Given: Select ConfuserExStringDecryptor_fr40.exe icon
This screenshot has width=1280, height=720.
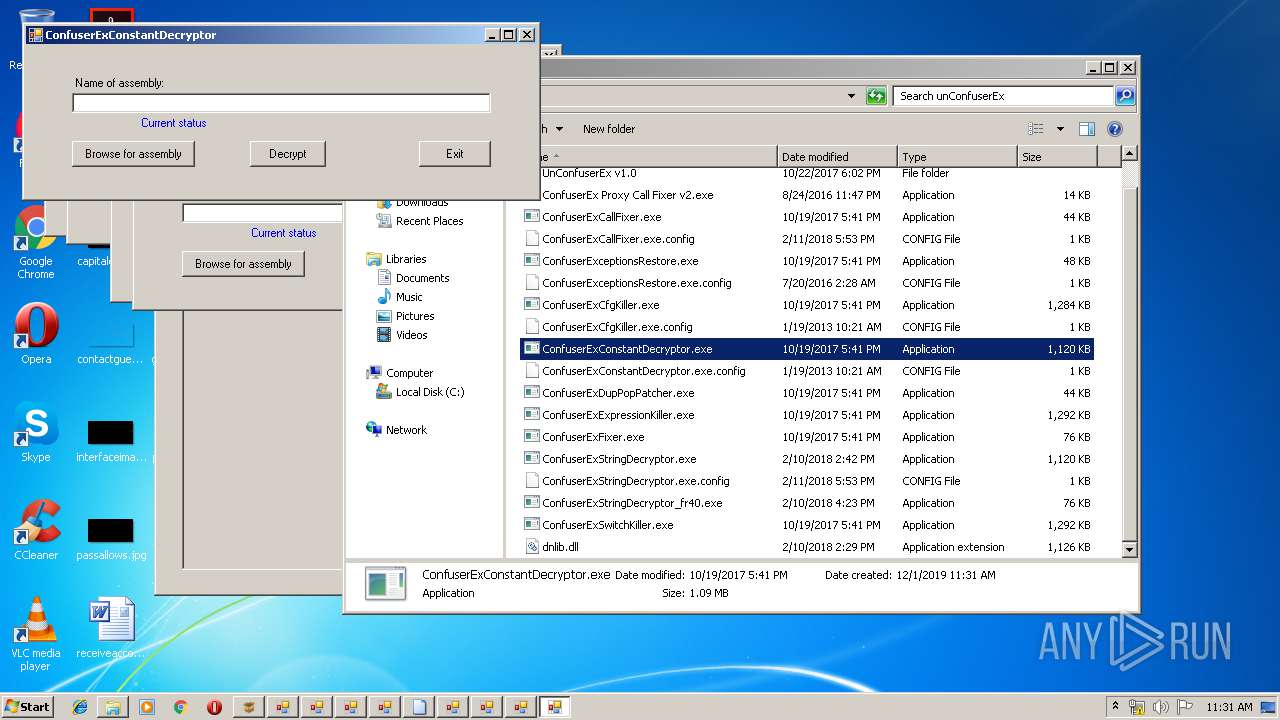Looking at the screenshot, I should 532,503.
